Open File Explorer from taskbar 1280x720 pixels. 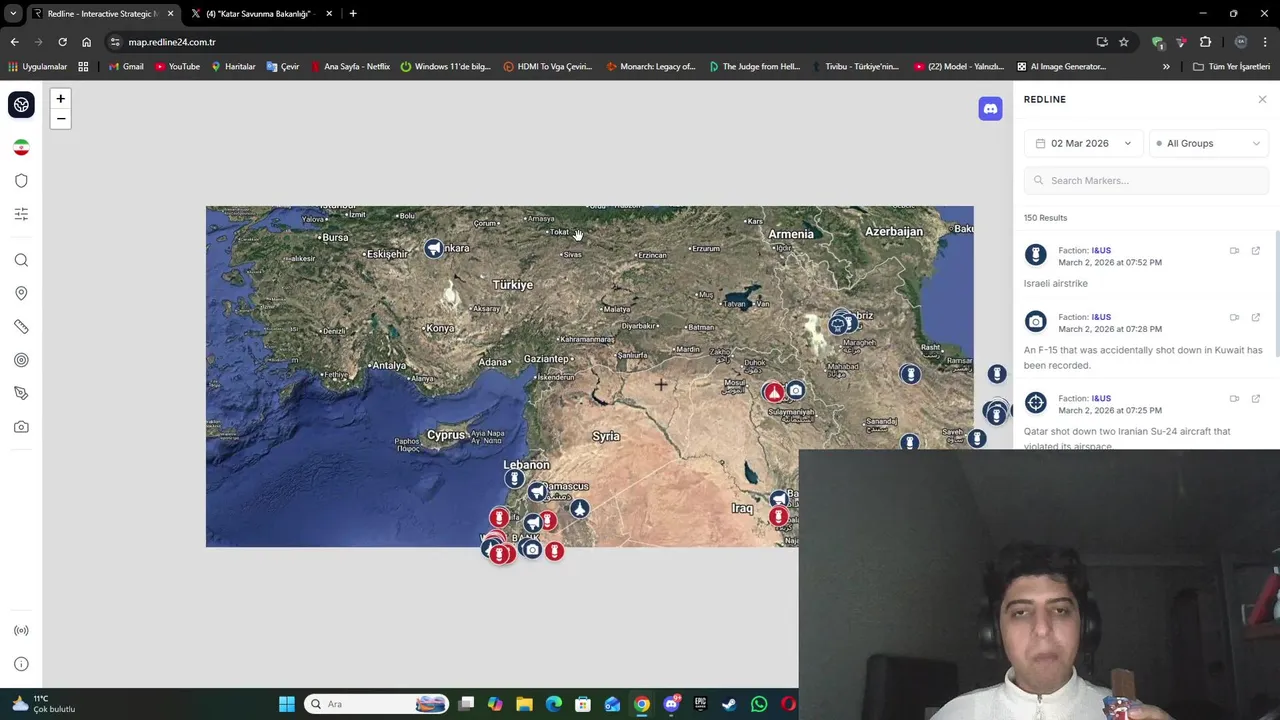coord(524,704)
